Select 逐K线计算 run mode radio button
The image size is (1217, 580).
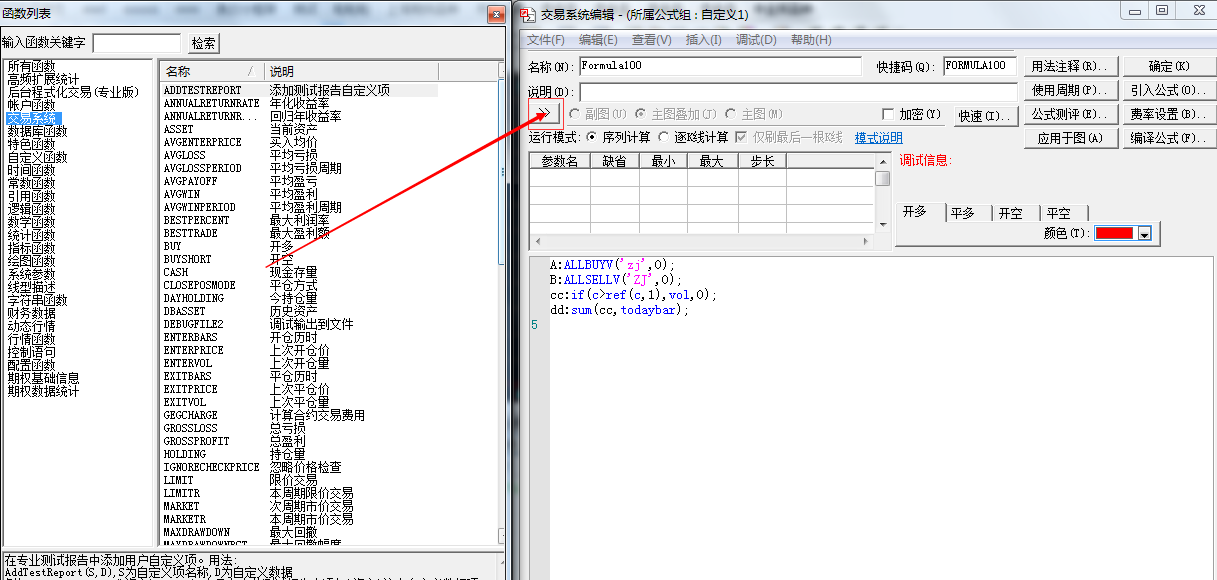tap(663, 137)
